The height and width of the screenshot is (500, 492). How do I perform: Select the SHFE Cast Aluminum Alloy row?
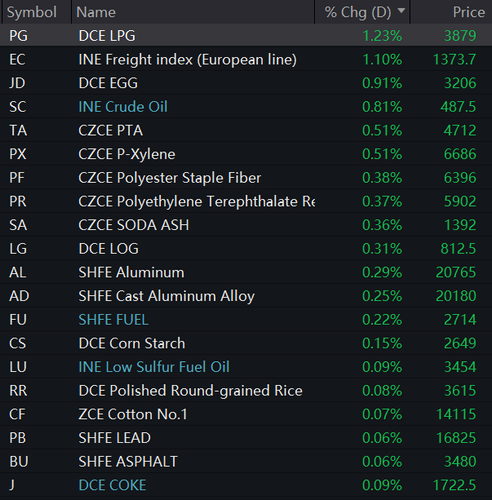pyautogui.click(x=246, y=296)
